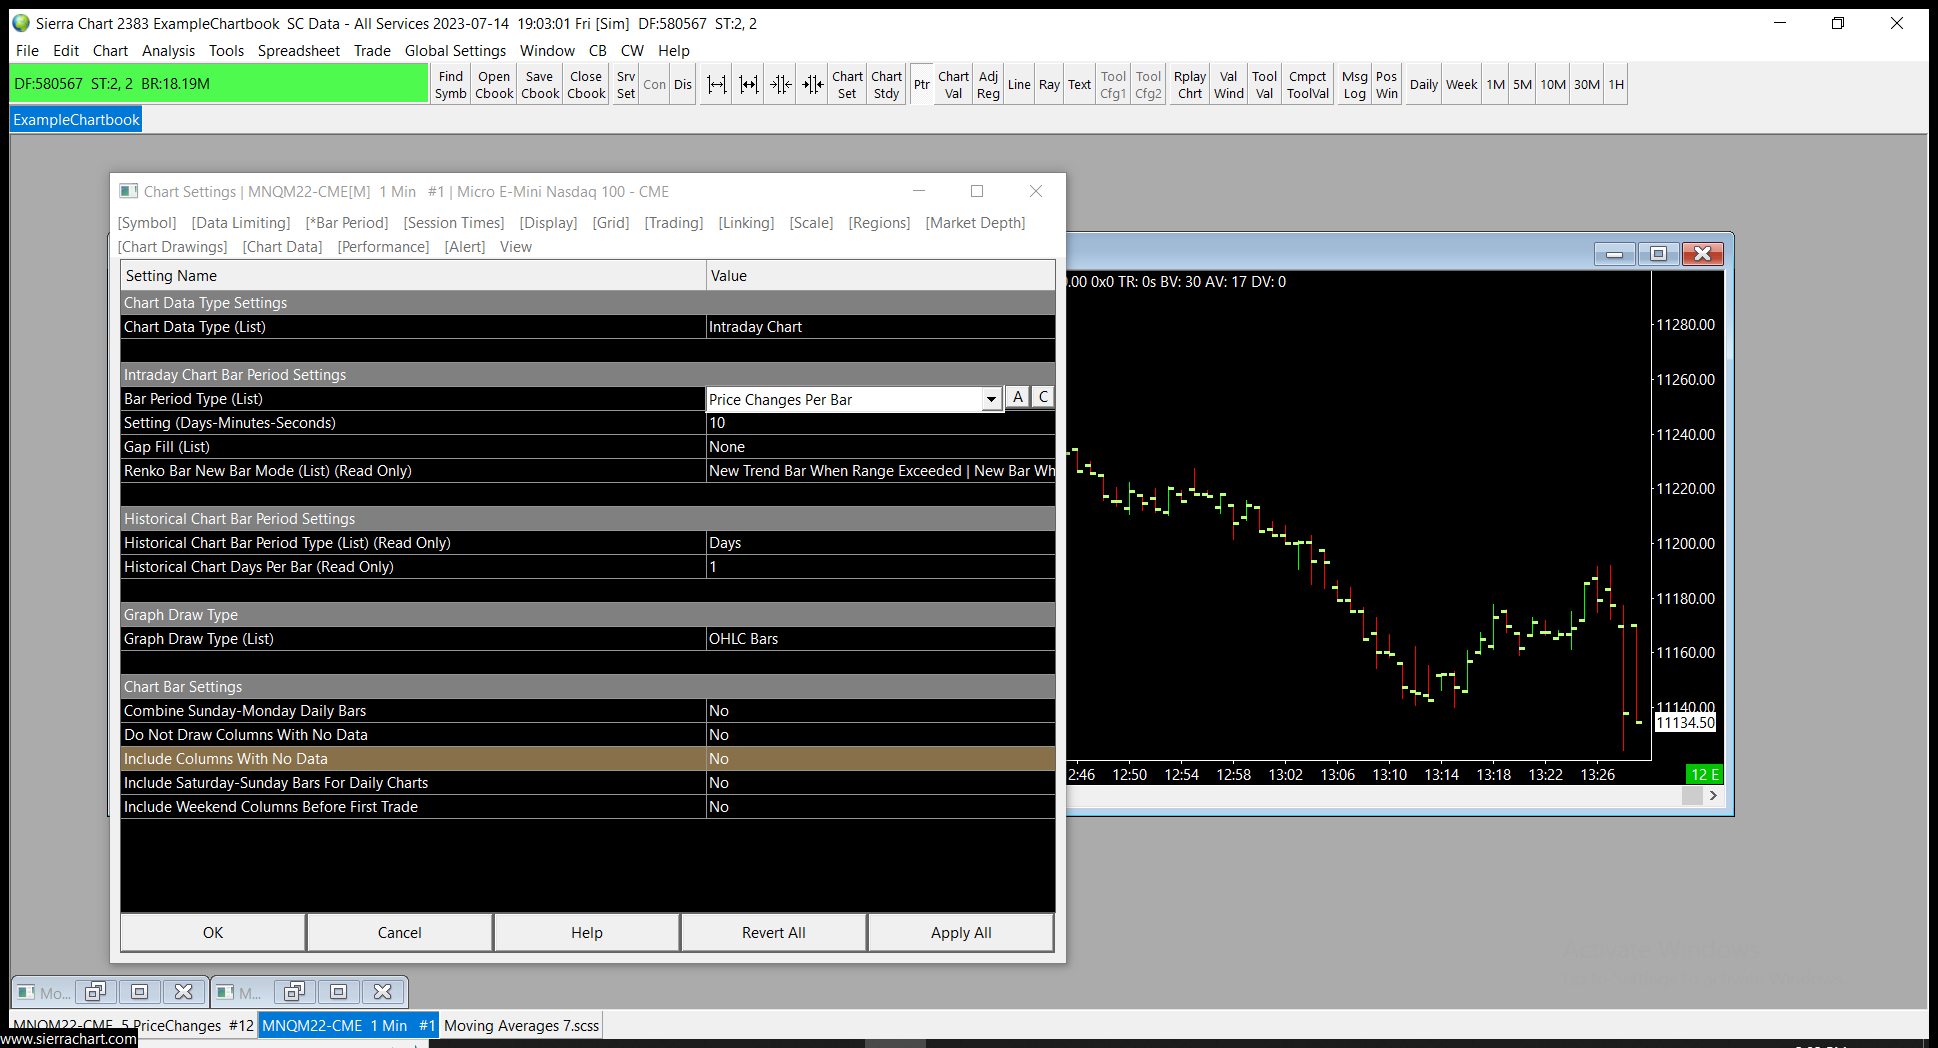Toggle Include Columns With No Data value
This screenshot has width=1938, height=1048.
(x=880, y=759)
